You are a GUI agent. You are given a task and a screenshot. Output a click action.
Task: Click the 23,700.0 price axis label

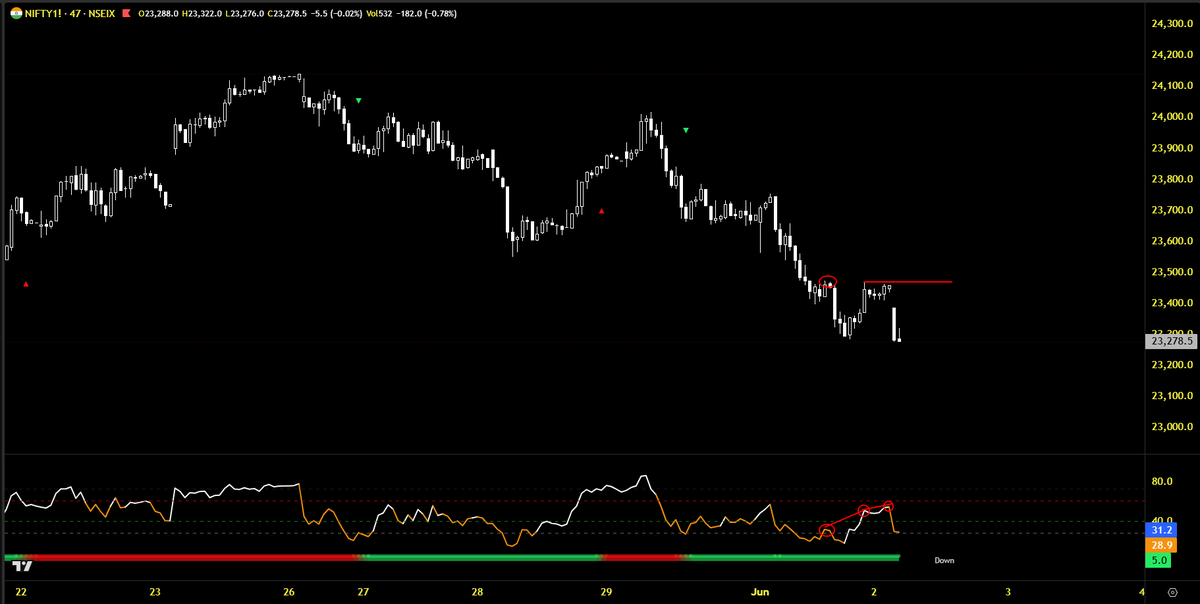tap(1174, 210)
